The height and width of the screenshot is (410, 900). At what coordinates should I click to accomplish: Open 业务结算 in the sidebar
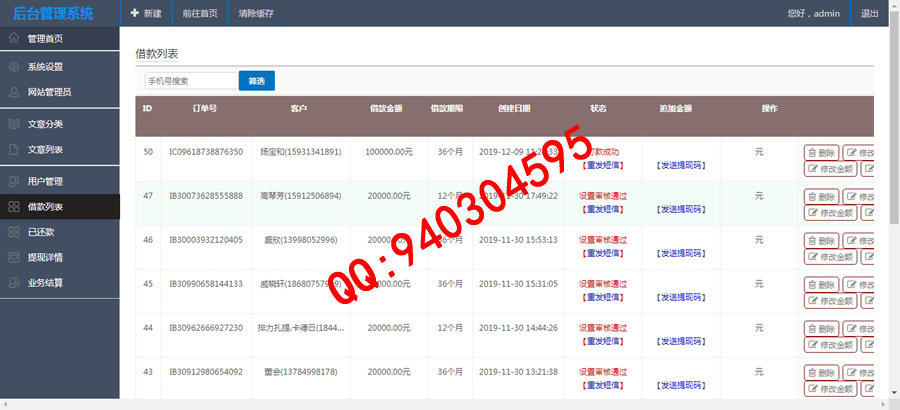coord(45,283)
